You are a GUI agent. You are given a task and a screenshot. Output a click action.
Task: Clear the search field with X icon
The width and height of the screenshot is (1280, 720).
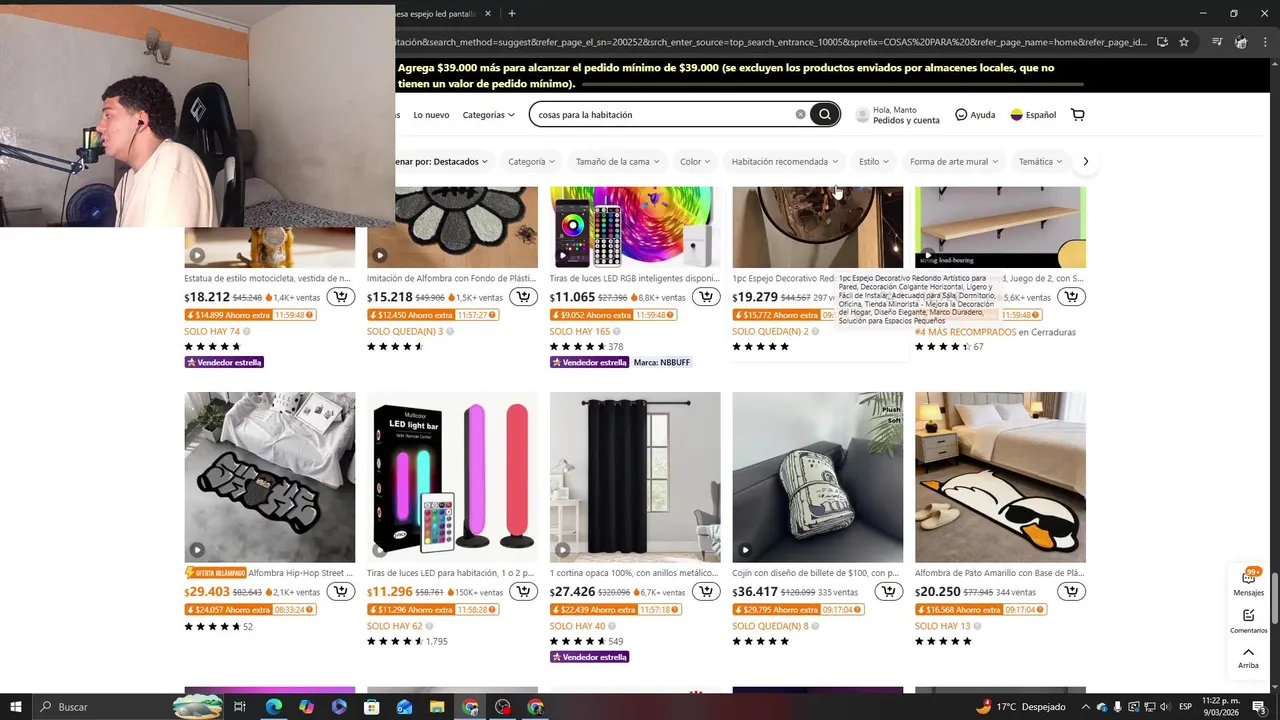[x=800, y=114]
